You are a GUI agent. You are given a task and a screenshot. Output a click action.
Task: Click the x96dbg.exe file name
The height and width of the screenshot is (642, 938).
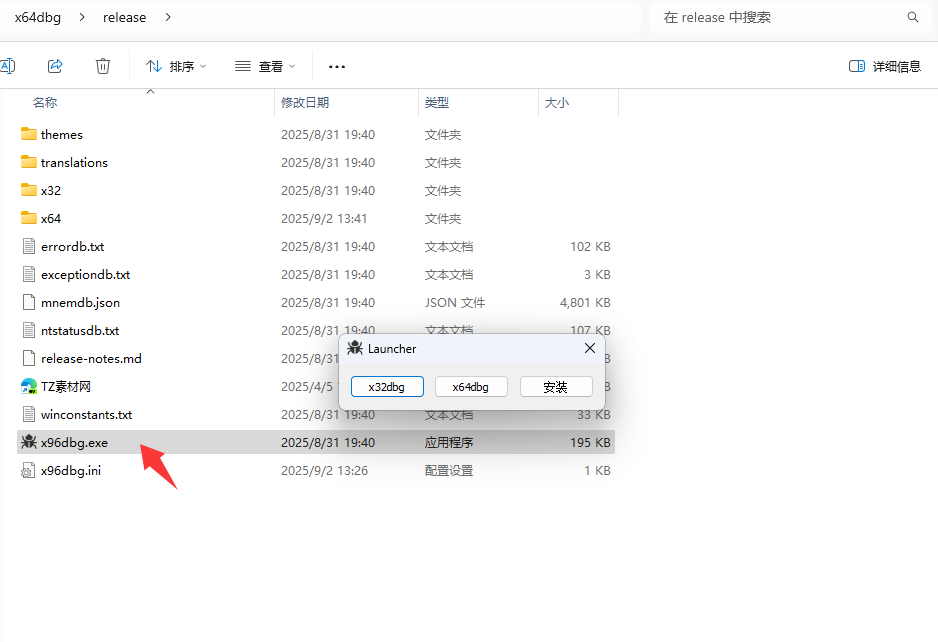click(75, 443)
